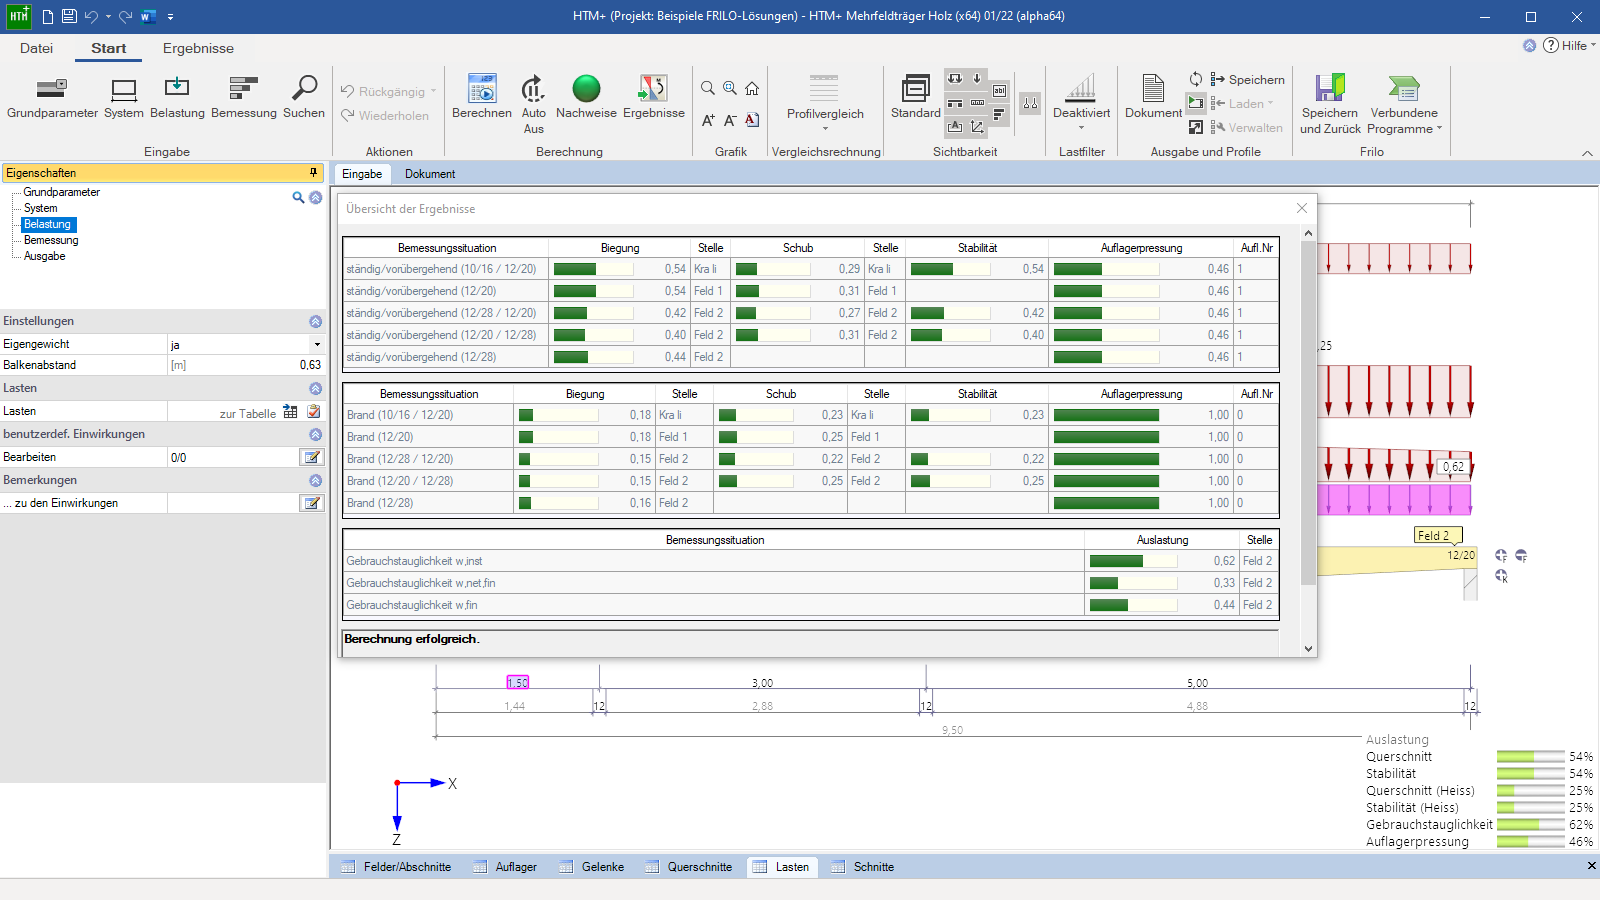Decrease font size with A- icon
1600x900 pixels.
point(730,120)
